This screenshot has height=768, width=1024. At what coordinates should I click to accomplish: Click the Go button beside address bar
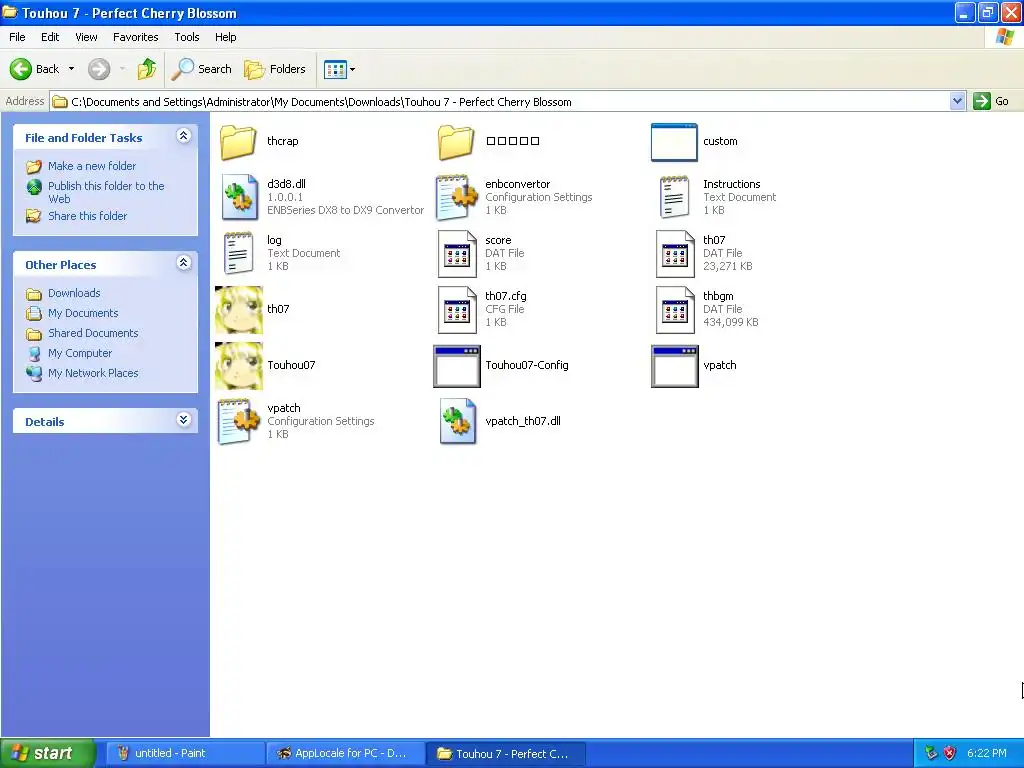pos(991,101)
